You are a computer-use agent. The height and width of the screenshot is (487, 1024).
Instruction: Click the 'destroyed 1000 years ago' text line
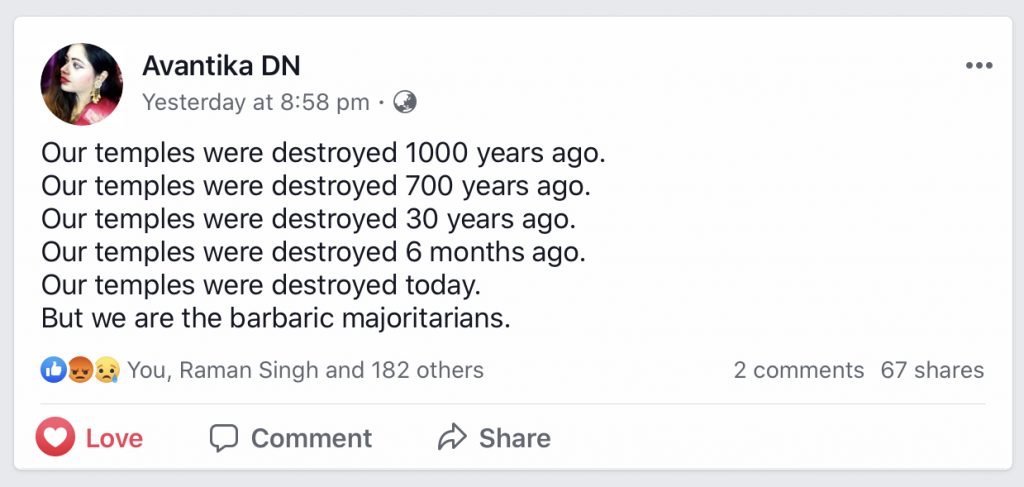pos(324,155)
